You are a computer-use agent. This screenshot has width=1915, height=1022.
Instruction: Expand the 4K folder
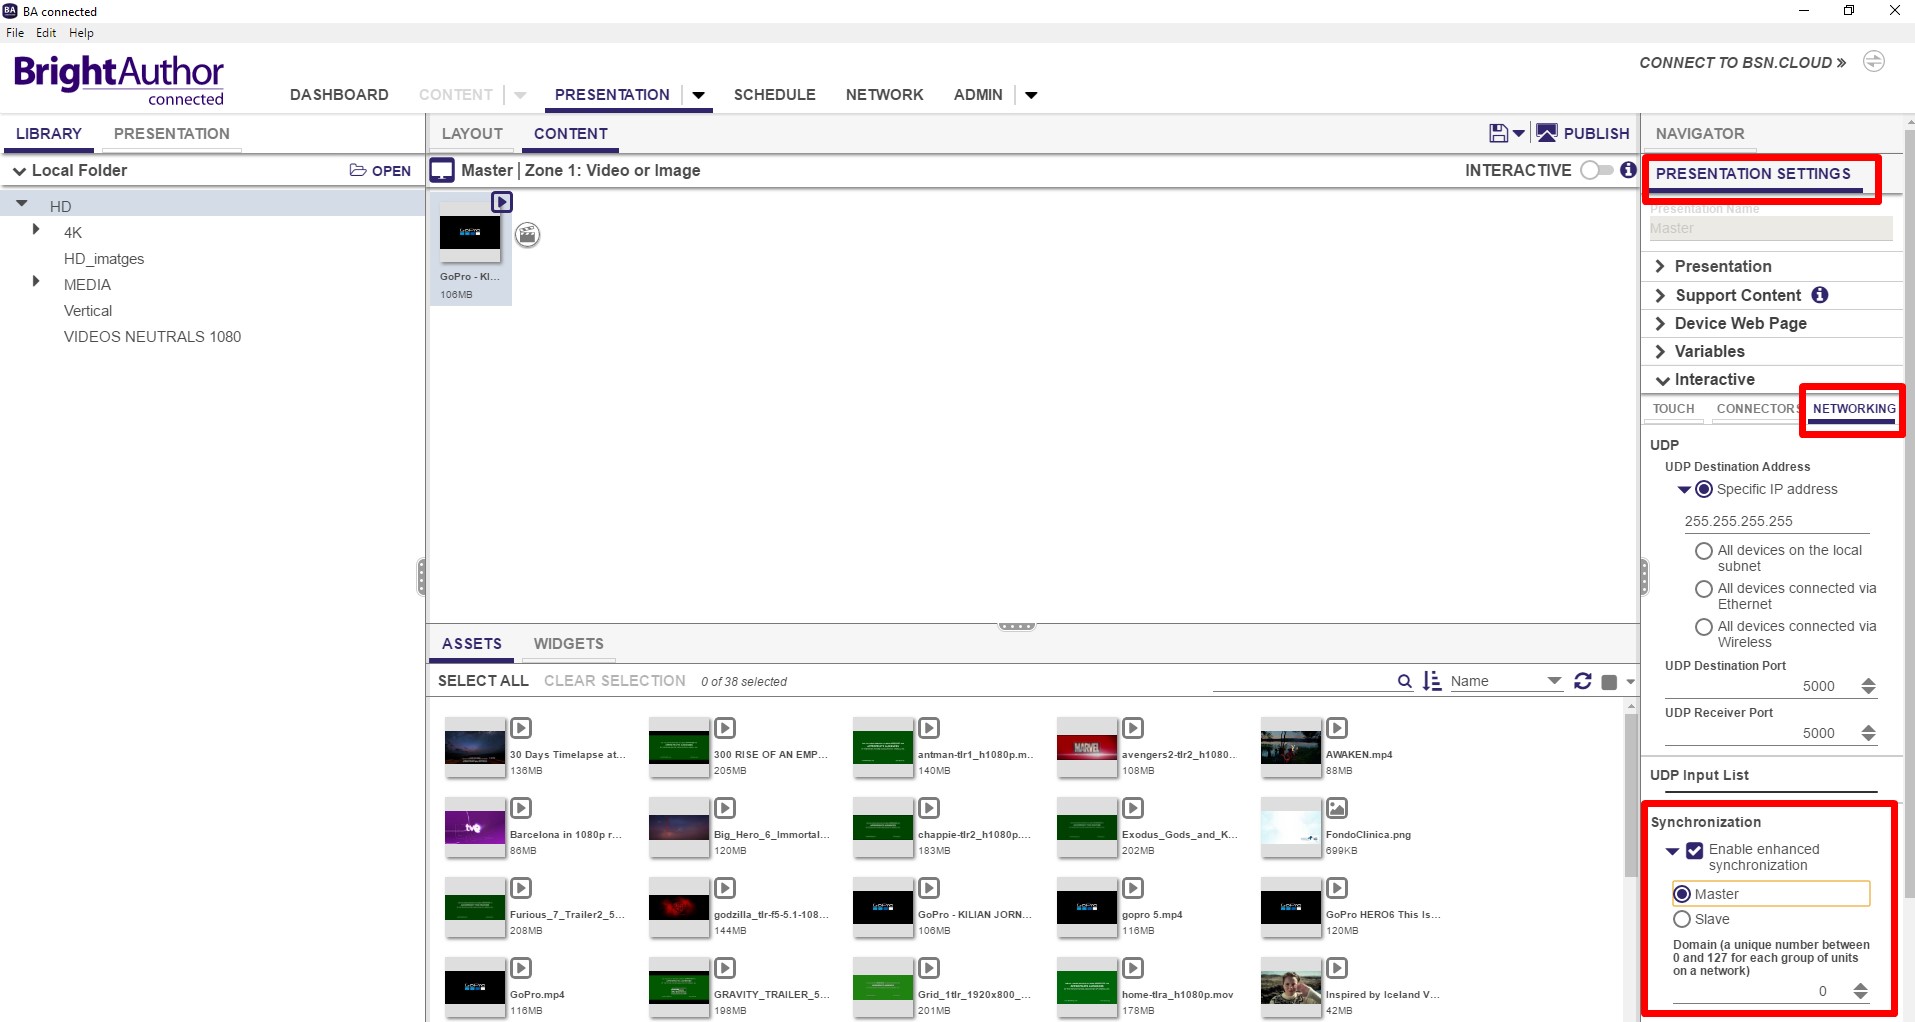(x=36, y=230)
